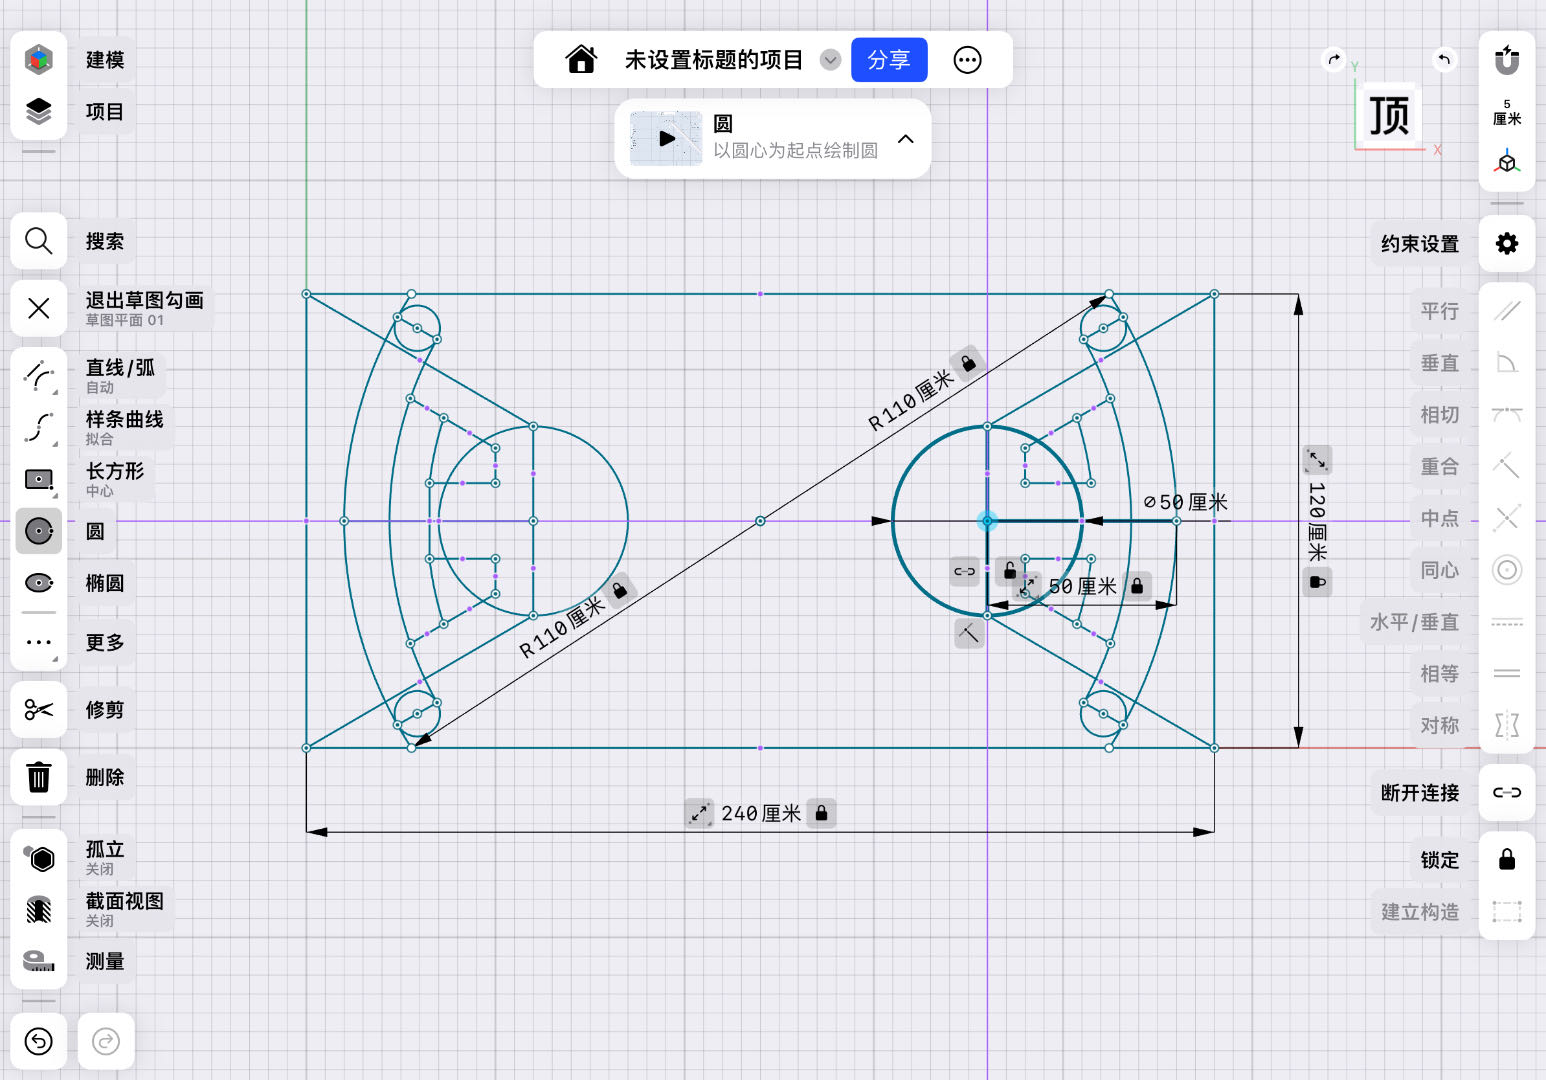Switch view projection with cube icon
Screen dimensions: 1546x1080
[1507, 162]
